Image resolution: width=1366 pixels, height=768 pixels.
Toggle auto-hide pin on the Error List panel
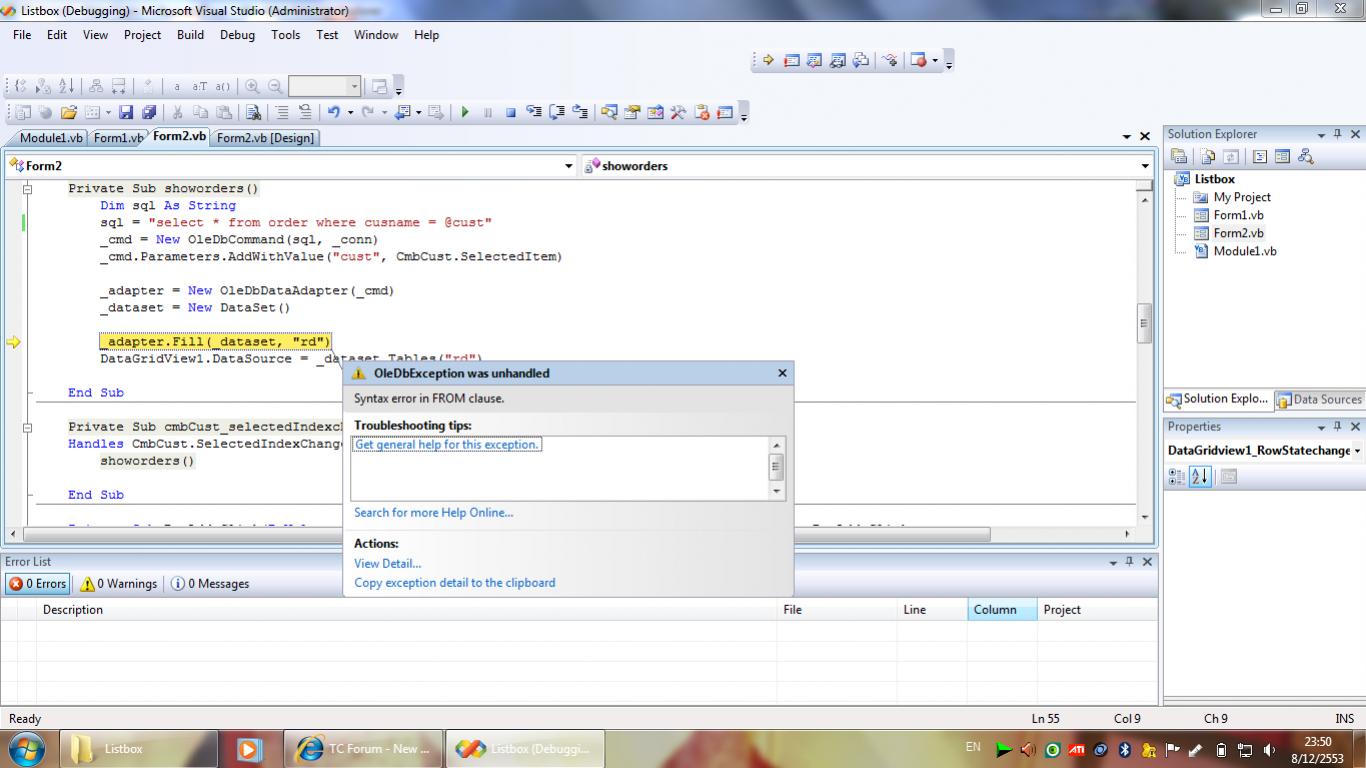click(x=1130, y=562)
